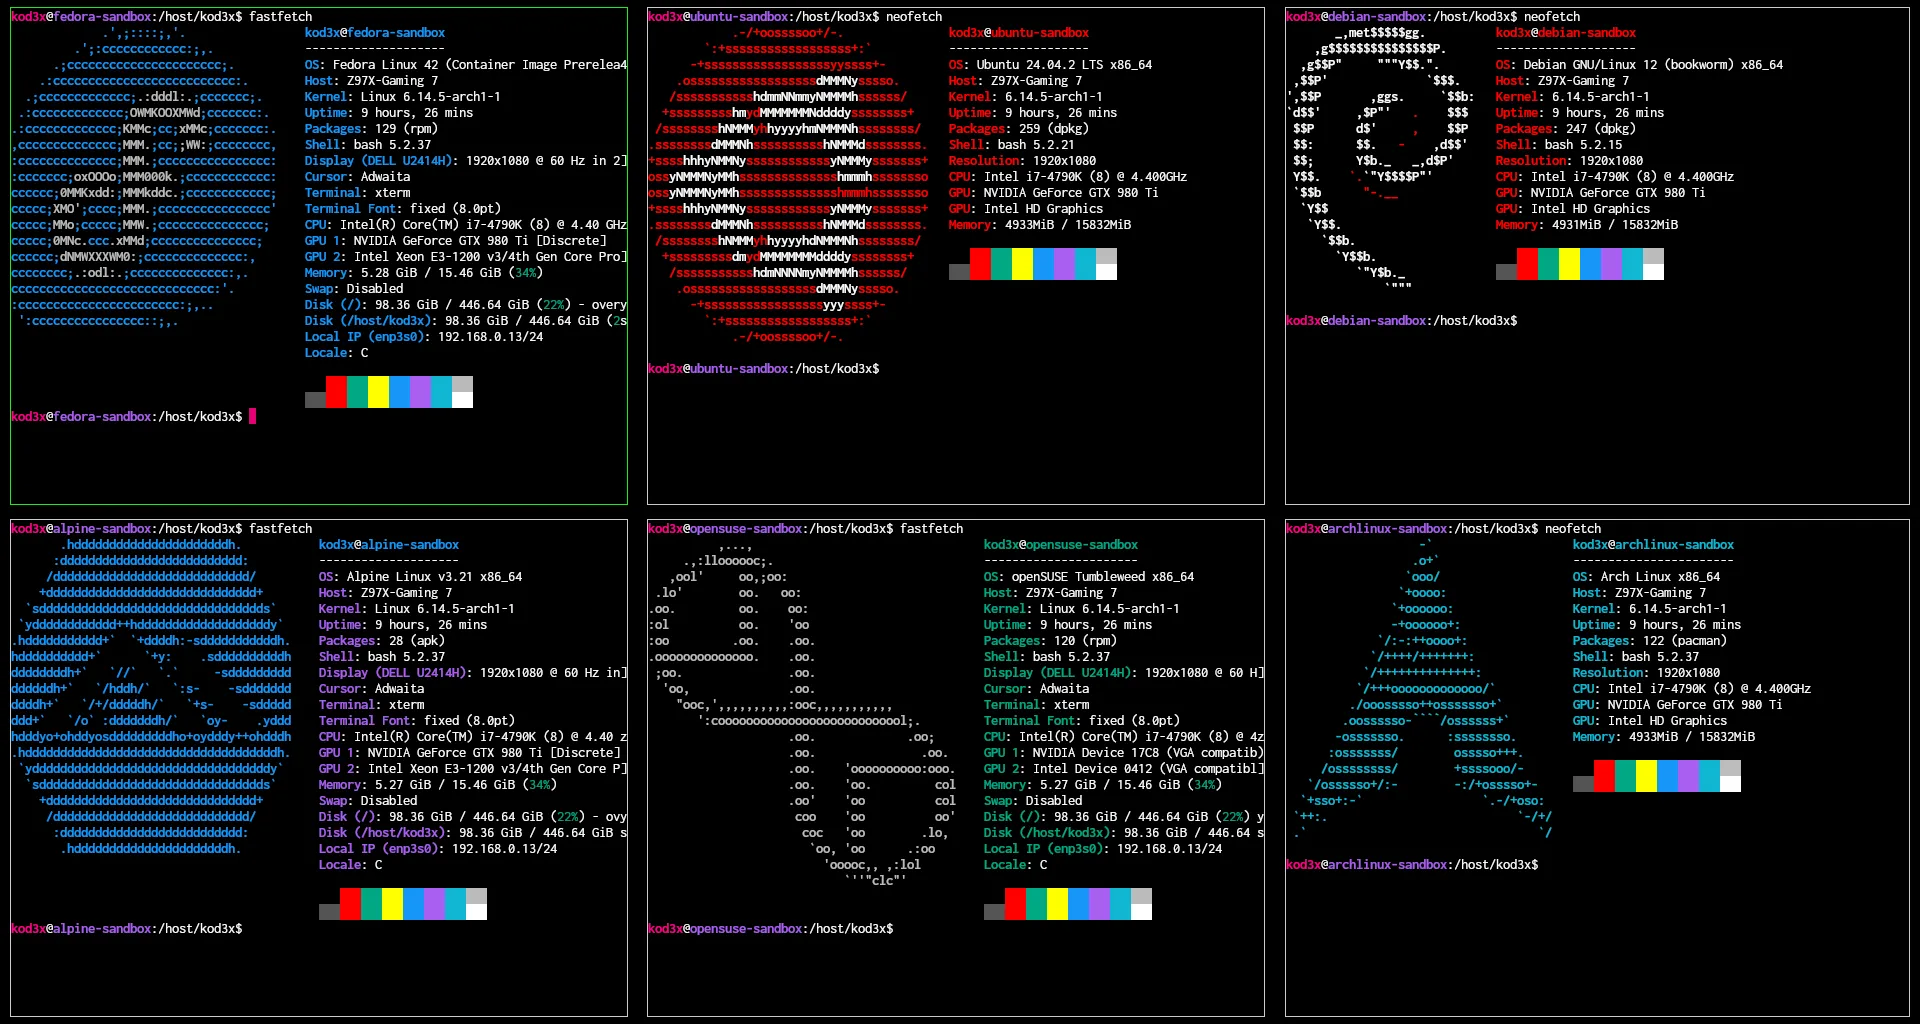This screenshot has height=1024, width=1920.
Task: Click 'Shell: bash 5.2.37' in fedora terminal
Action: [x=368, y=145]
